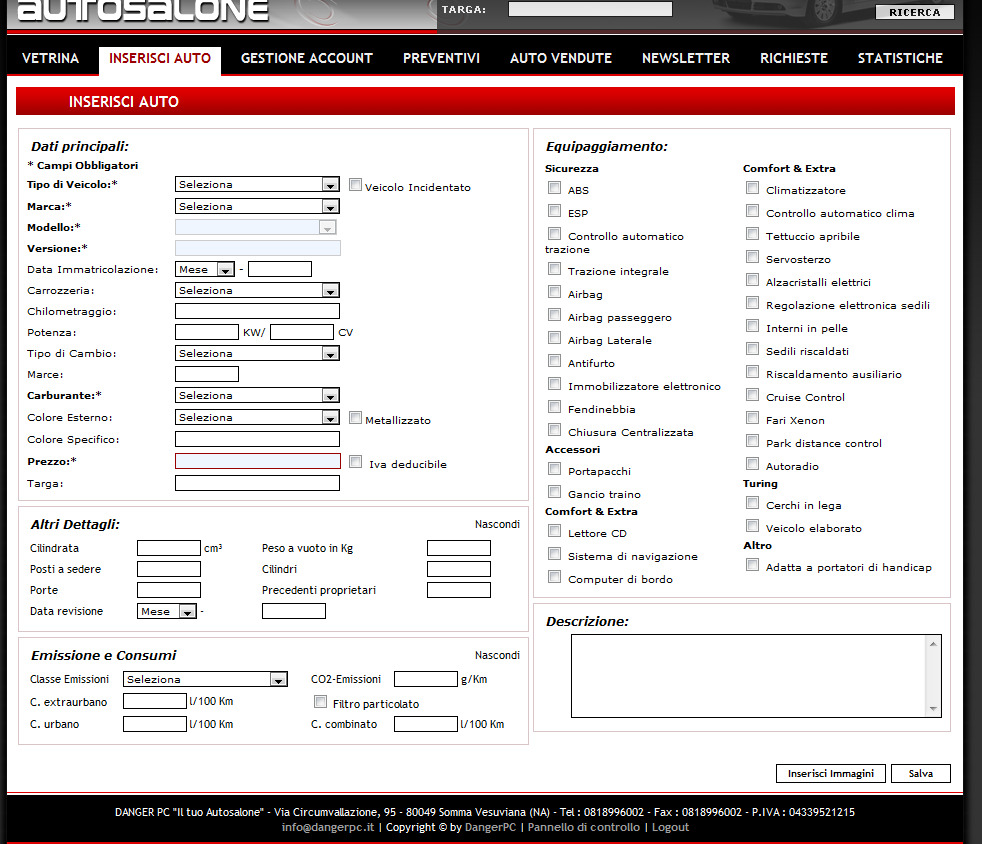Click the Versione input field

click(258, 248)
